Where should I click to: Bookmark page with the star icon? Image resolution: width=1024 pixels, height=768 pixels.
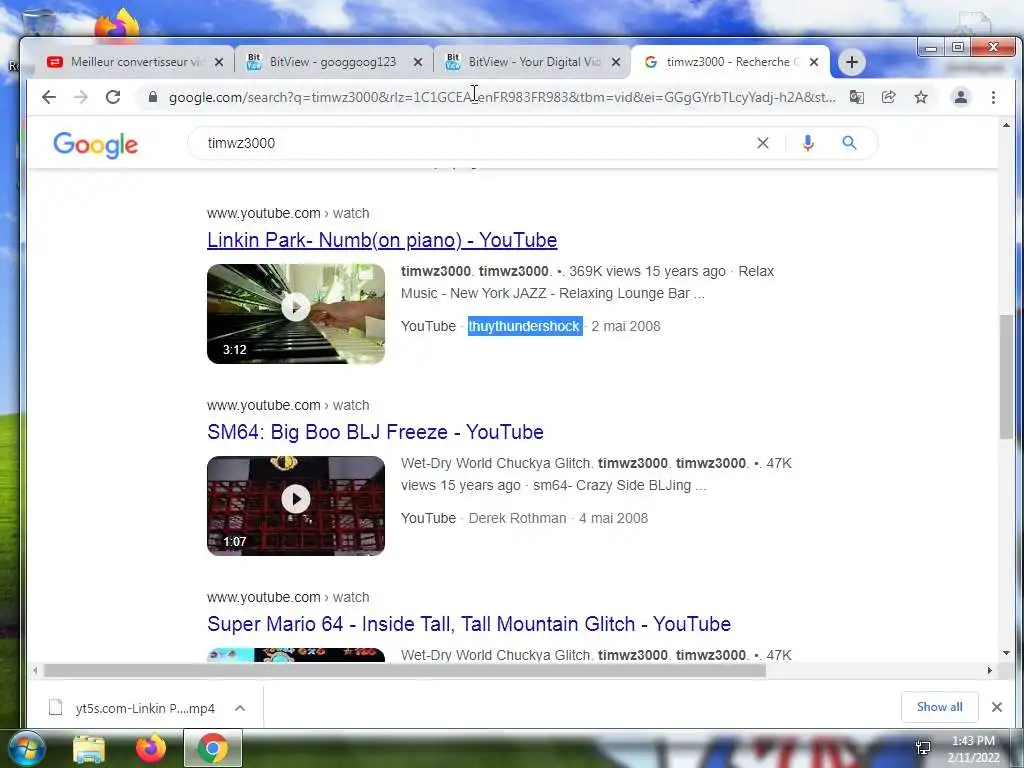point(921,97)
